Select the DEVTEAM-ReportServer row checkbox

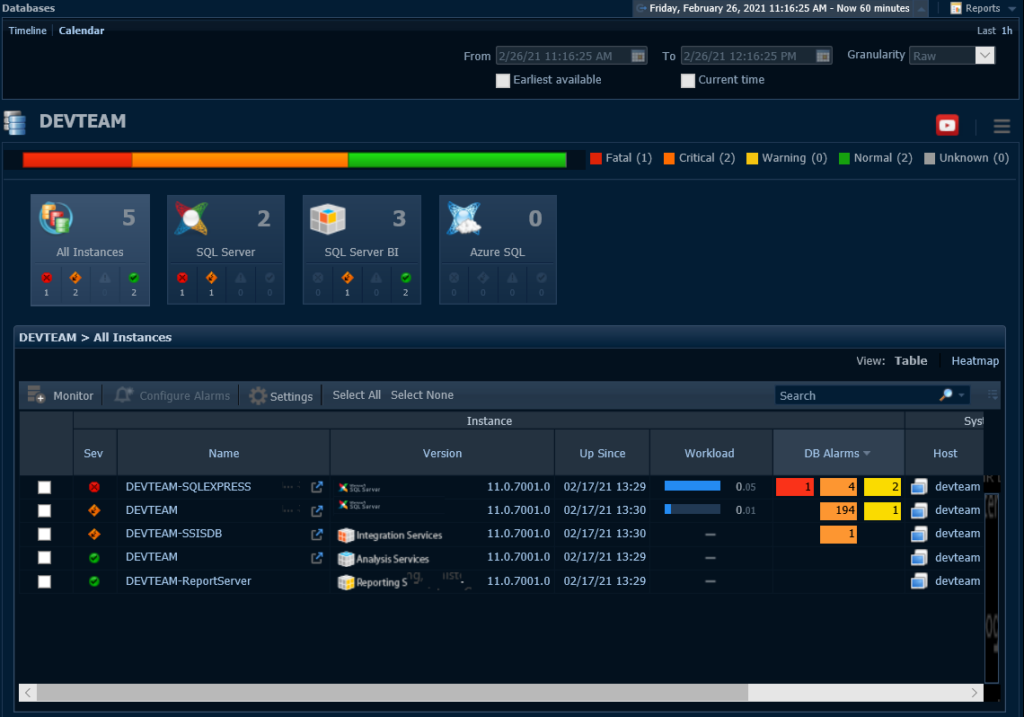(x=44, y=581)
